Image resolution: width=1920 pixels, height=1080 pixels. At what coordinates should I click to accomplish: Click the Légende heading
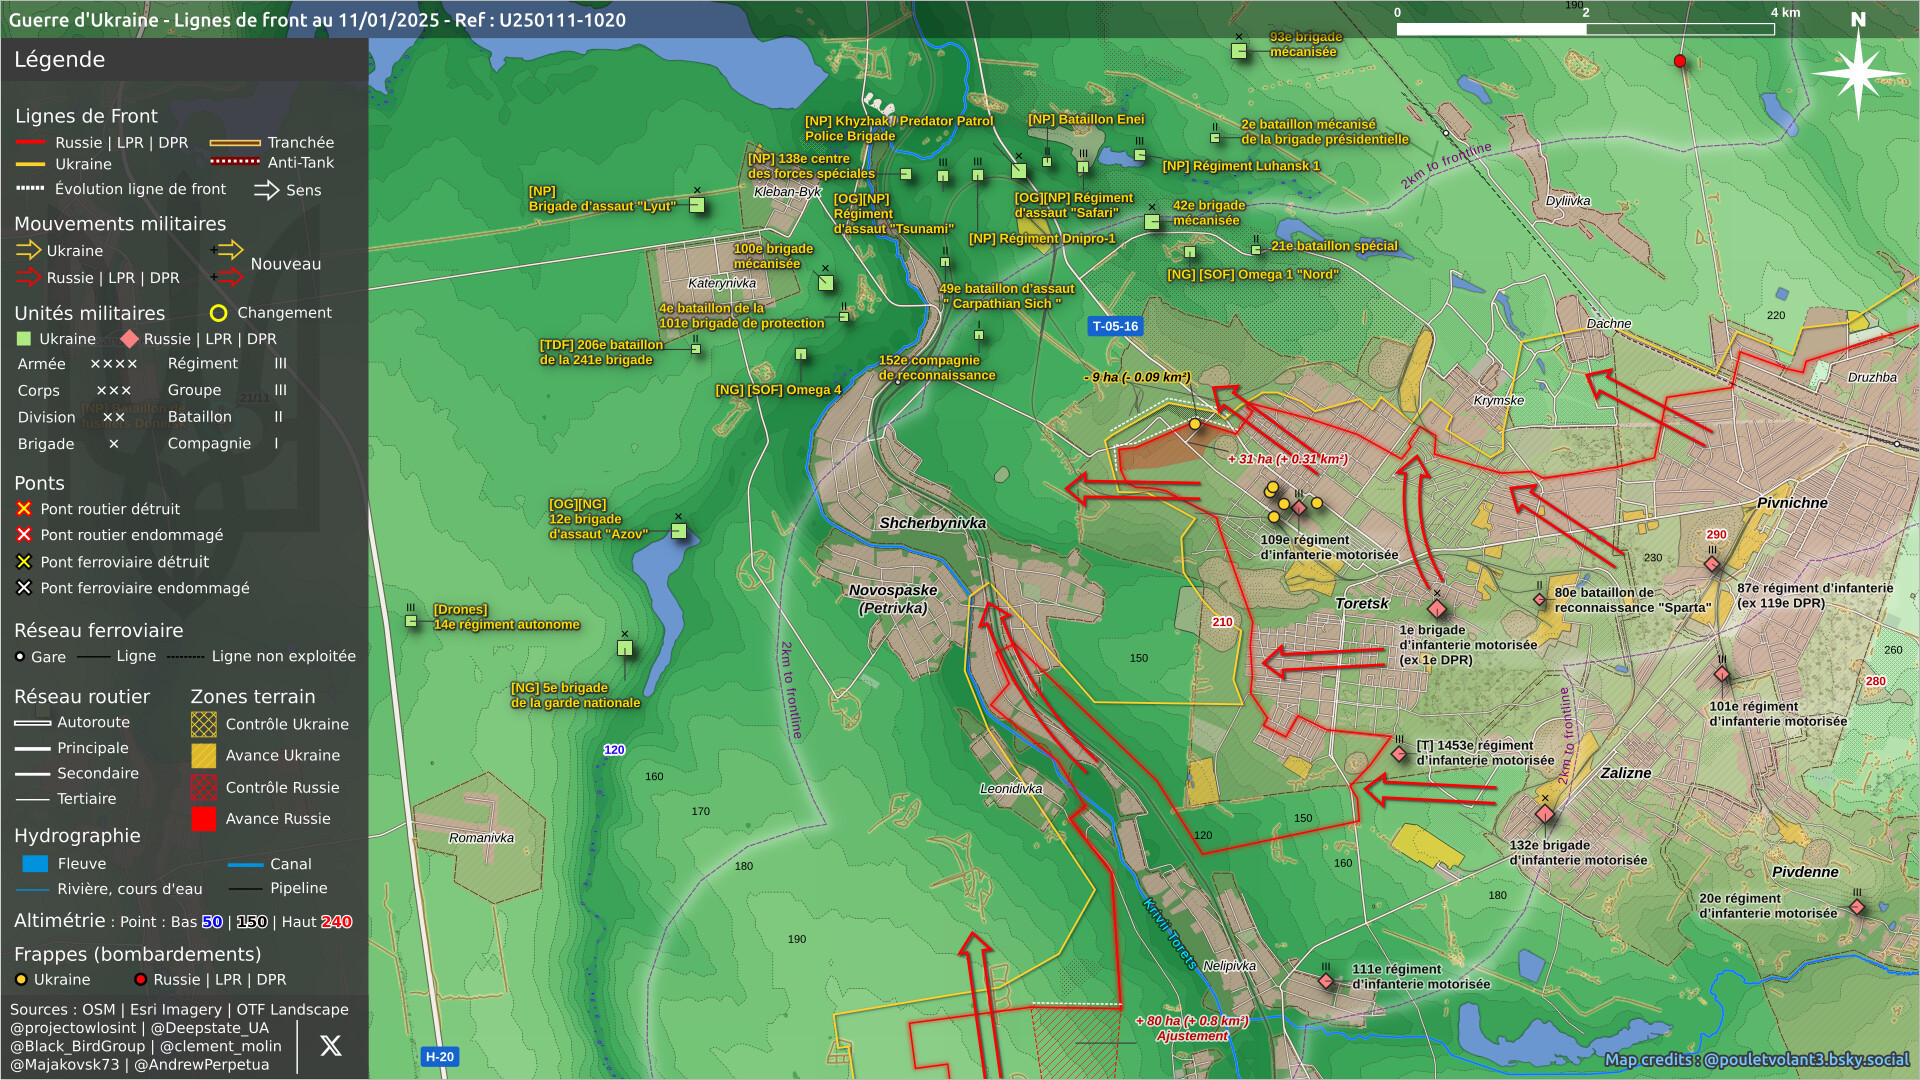point(59,60)
